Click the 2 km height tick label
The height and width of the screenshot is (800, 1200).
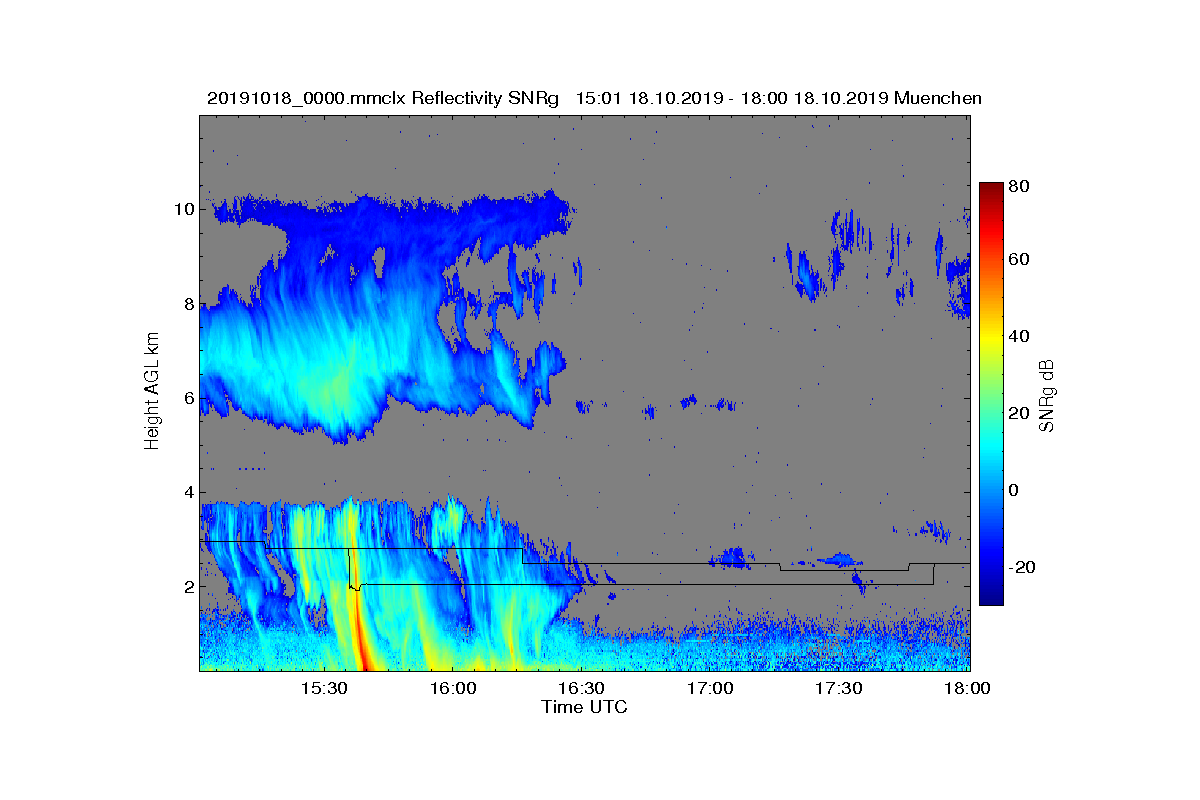[188, 586]
